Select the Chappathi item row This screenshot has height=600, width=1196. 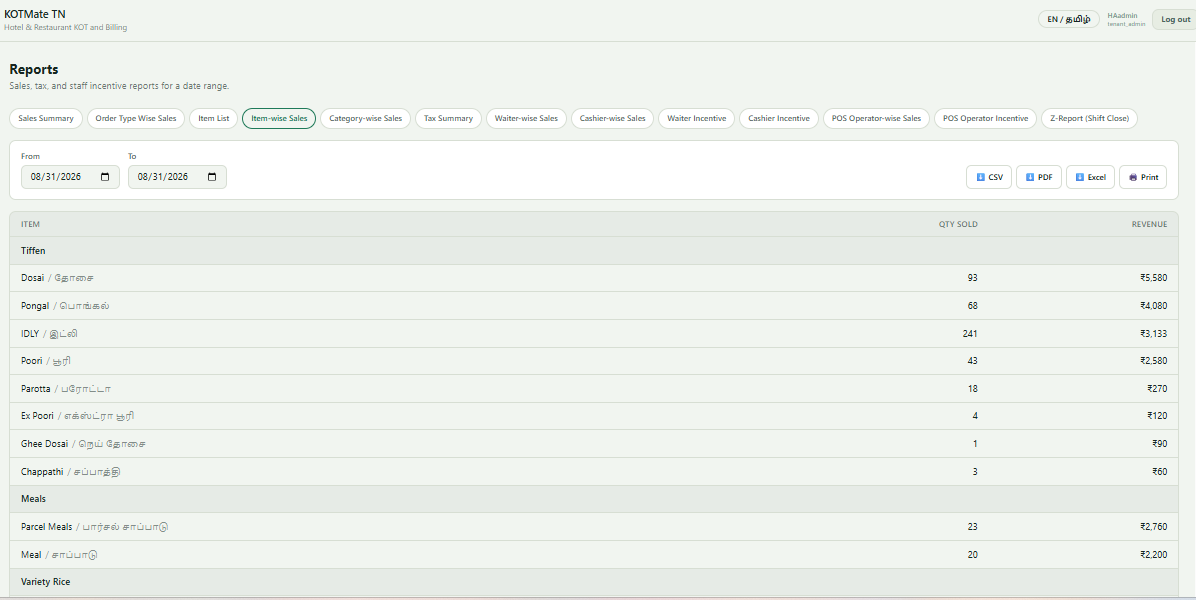593,472
